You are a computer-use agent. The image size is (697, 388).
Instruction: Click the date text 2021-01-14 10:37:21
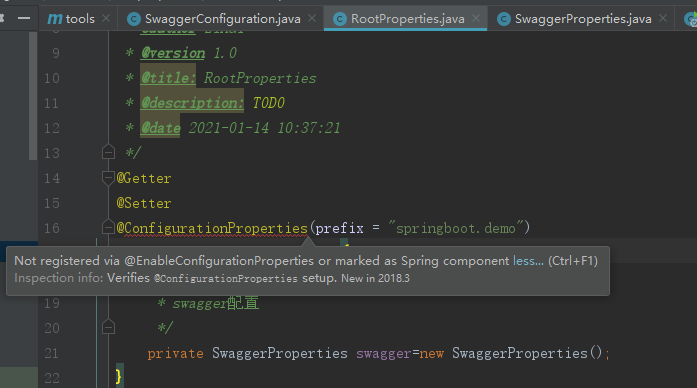pos(264,128)
